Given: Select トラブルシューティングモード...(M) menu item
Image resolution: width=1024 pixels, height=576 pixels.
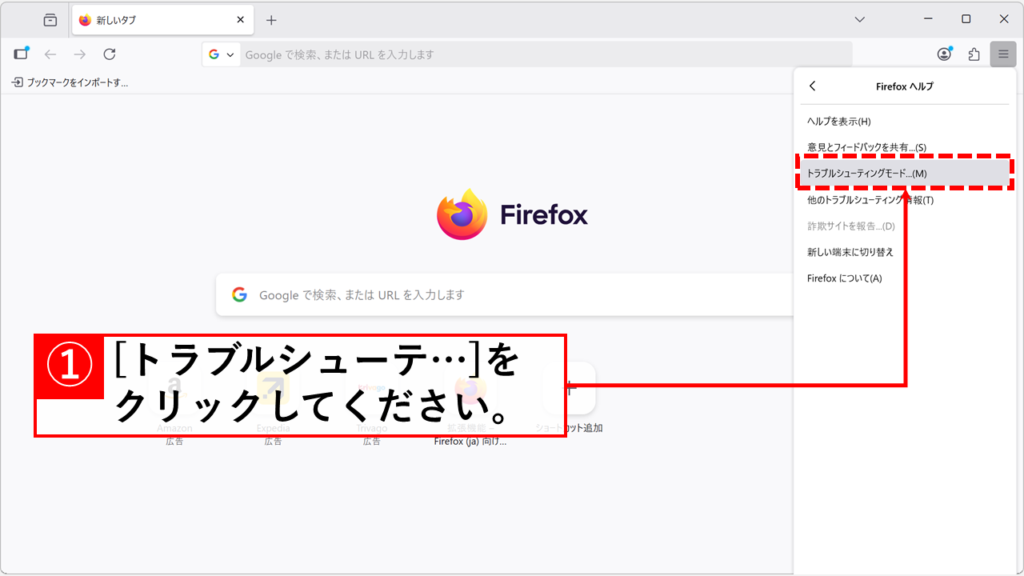Looking at the screenshot, I should click(904, 173).
